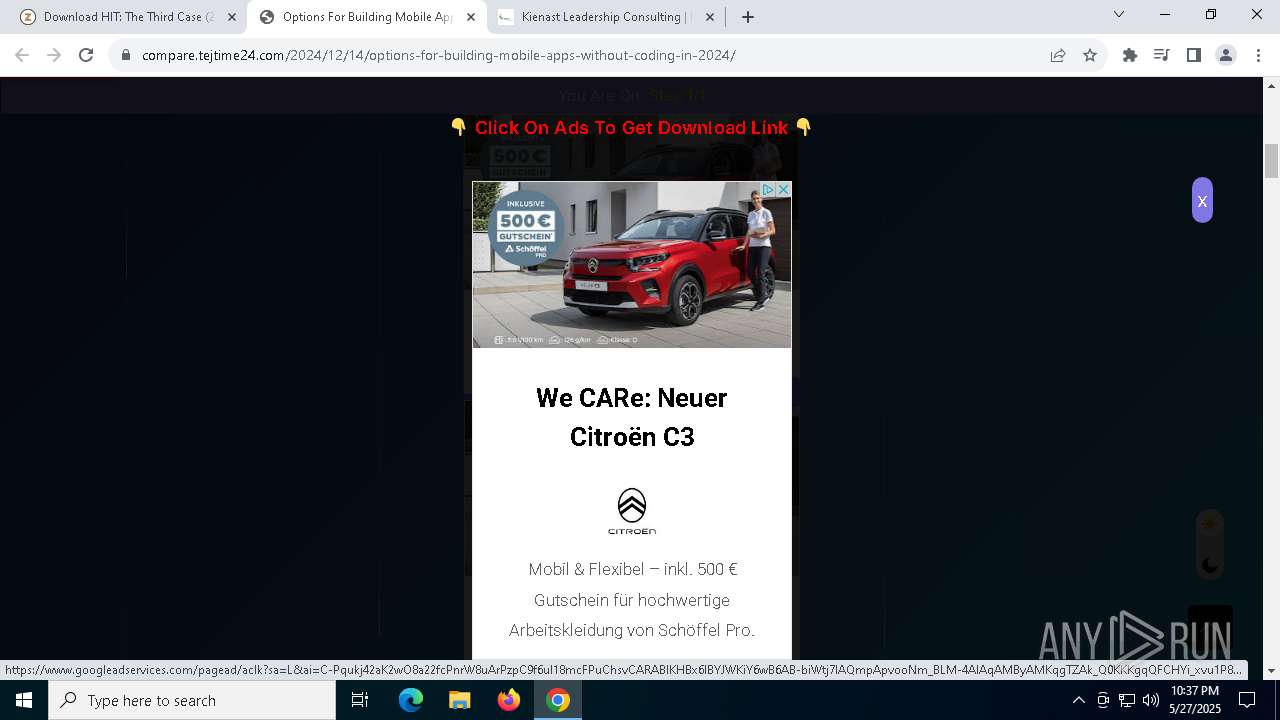The height and width of the screenshot is (720, 1280).
Task: Open network status tray icon
Action: click(1127, 700)
